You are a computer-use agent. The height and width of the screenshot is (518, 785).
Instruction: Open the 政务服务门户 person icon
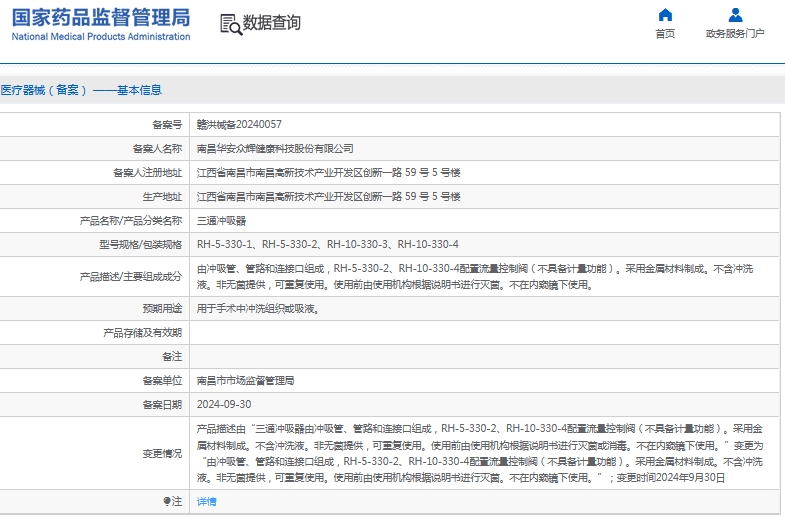[735, 15]
